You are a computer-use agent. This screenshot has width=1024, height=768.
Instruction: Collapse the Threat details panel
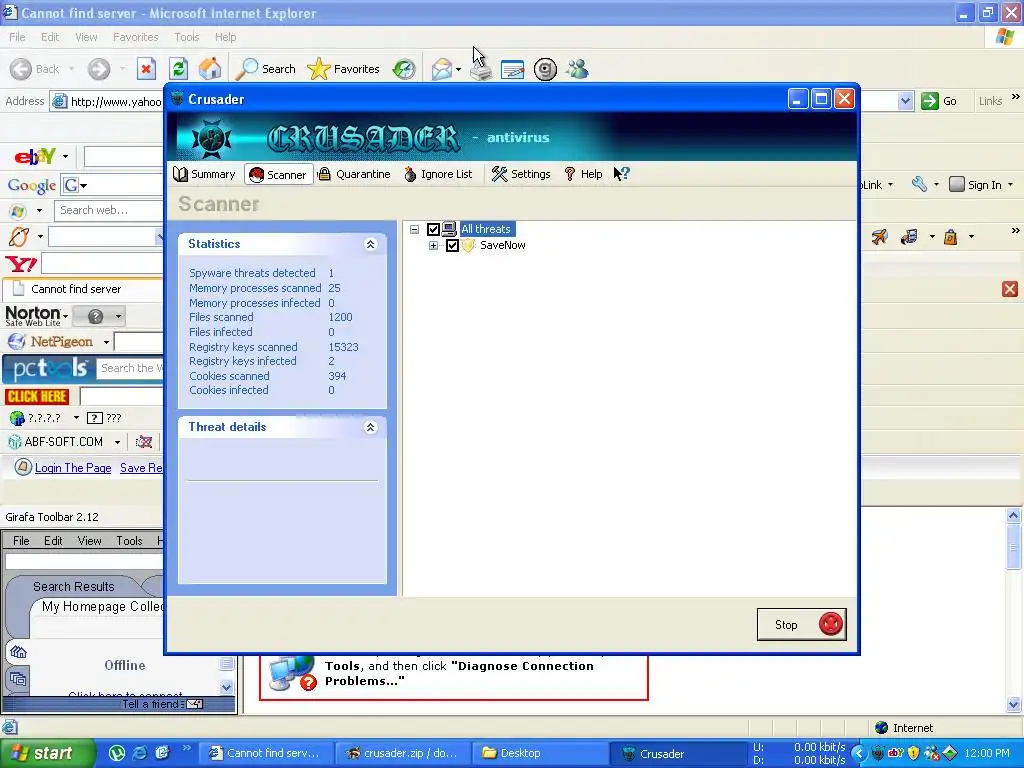click(370, 427)
